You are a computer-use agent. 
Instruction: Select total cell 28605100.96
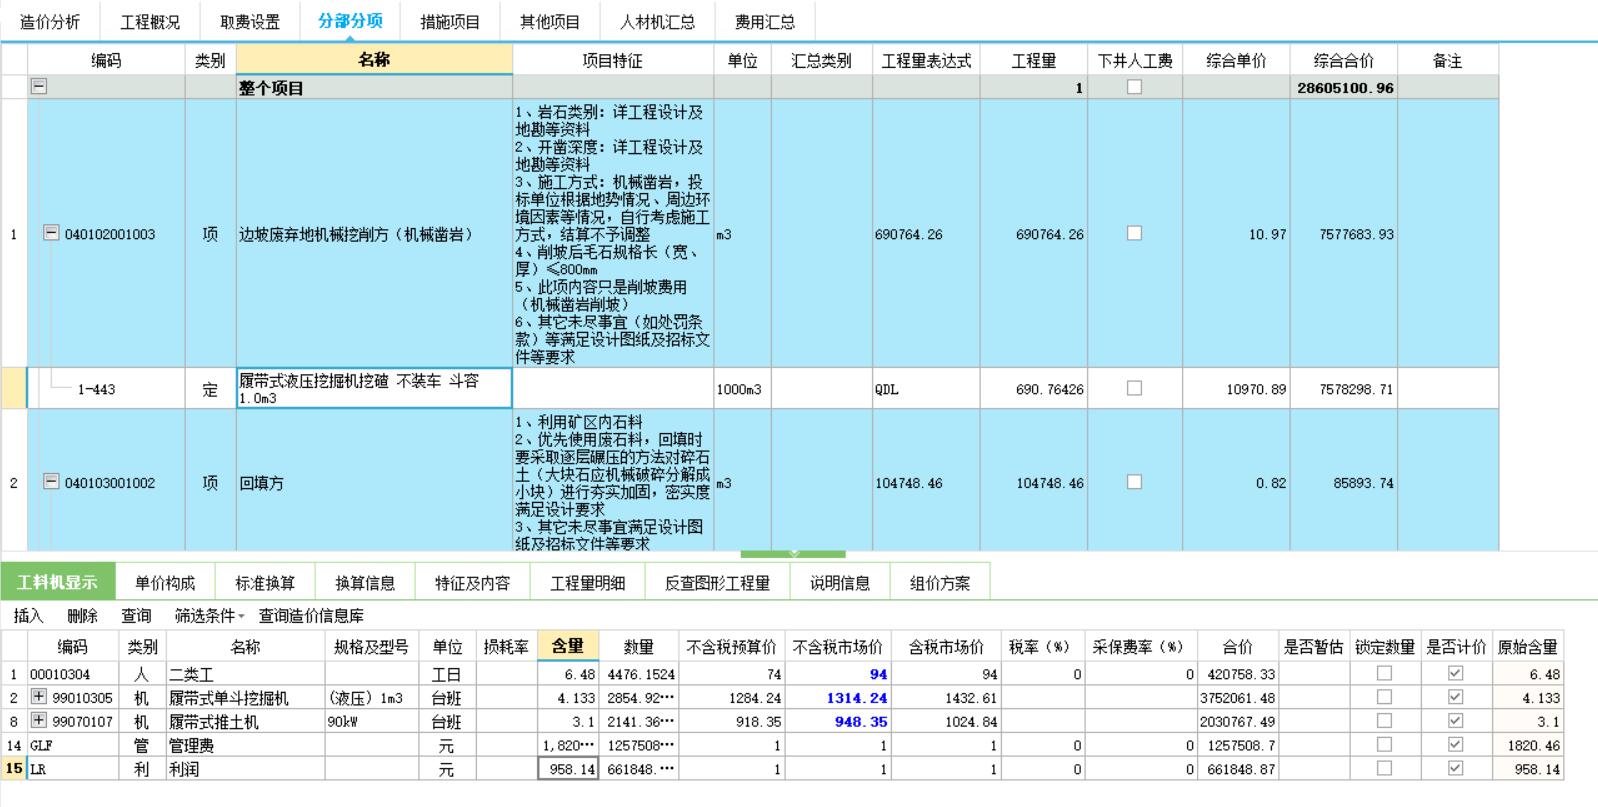(x=1343, y=87)
